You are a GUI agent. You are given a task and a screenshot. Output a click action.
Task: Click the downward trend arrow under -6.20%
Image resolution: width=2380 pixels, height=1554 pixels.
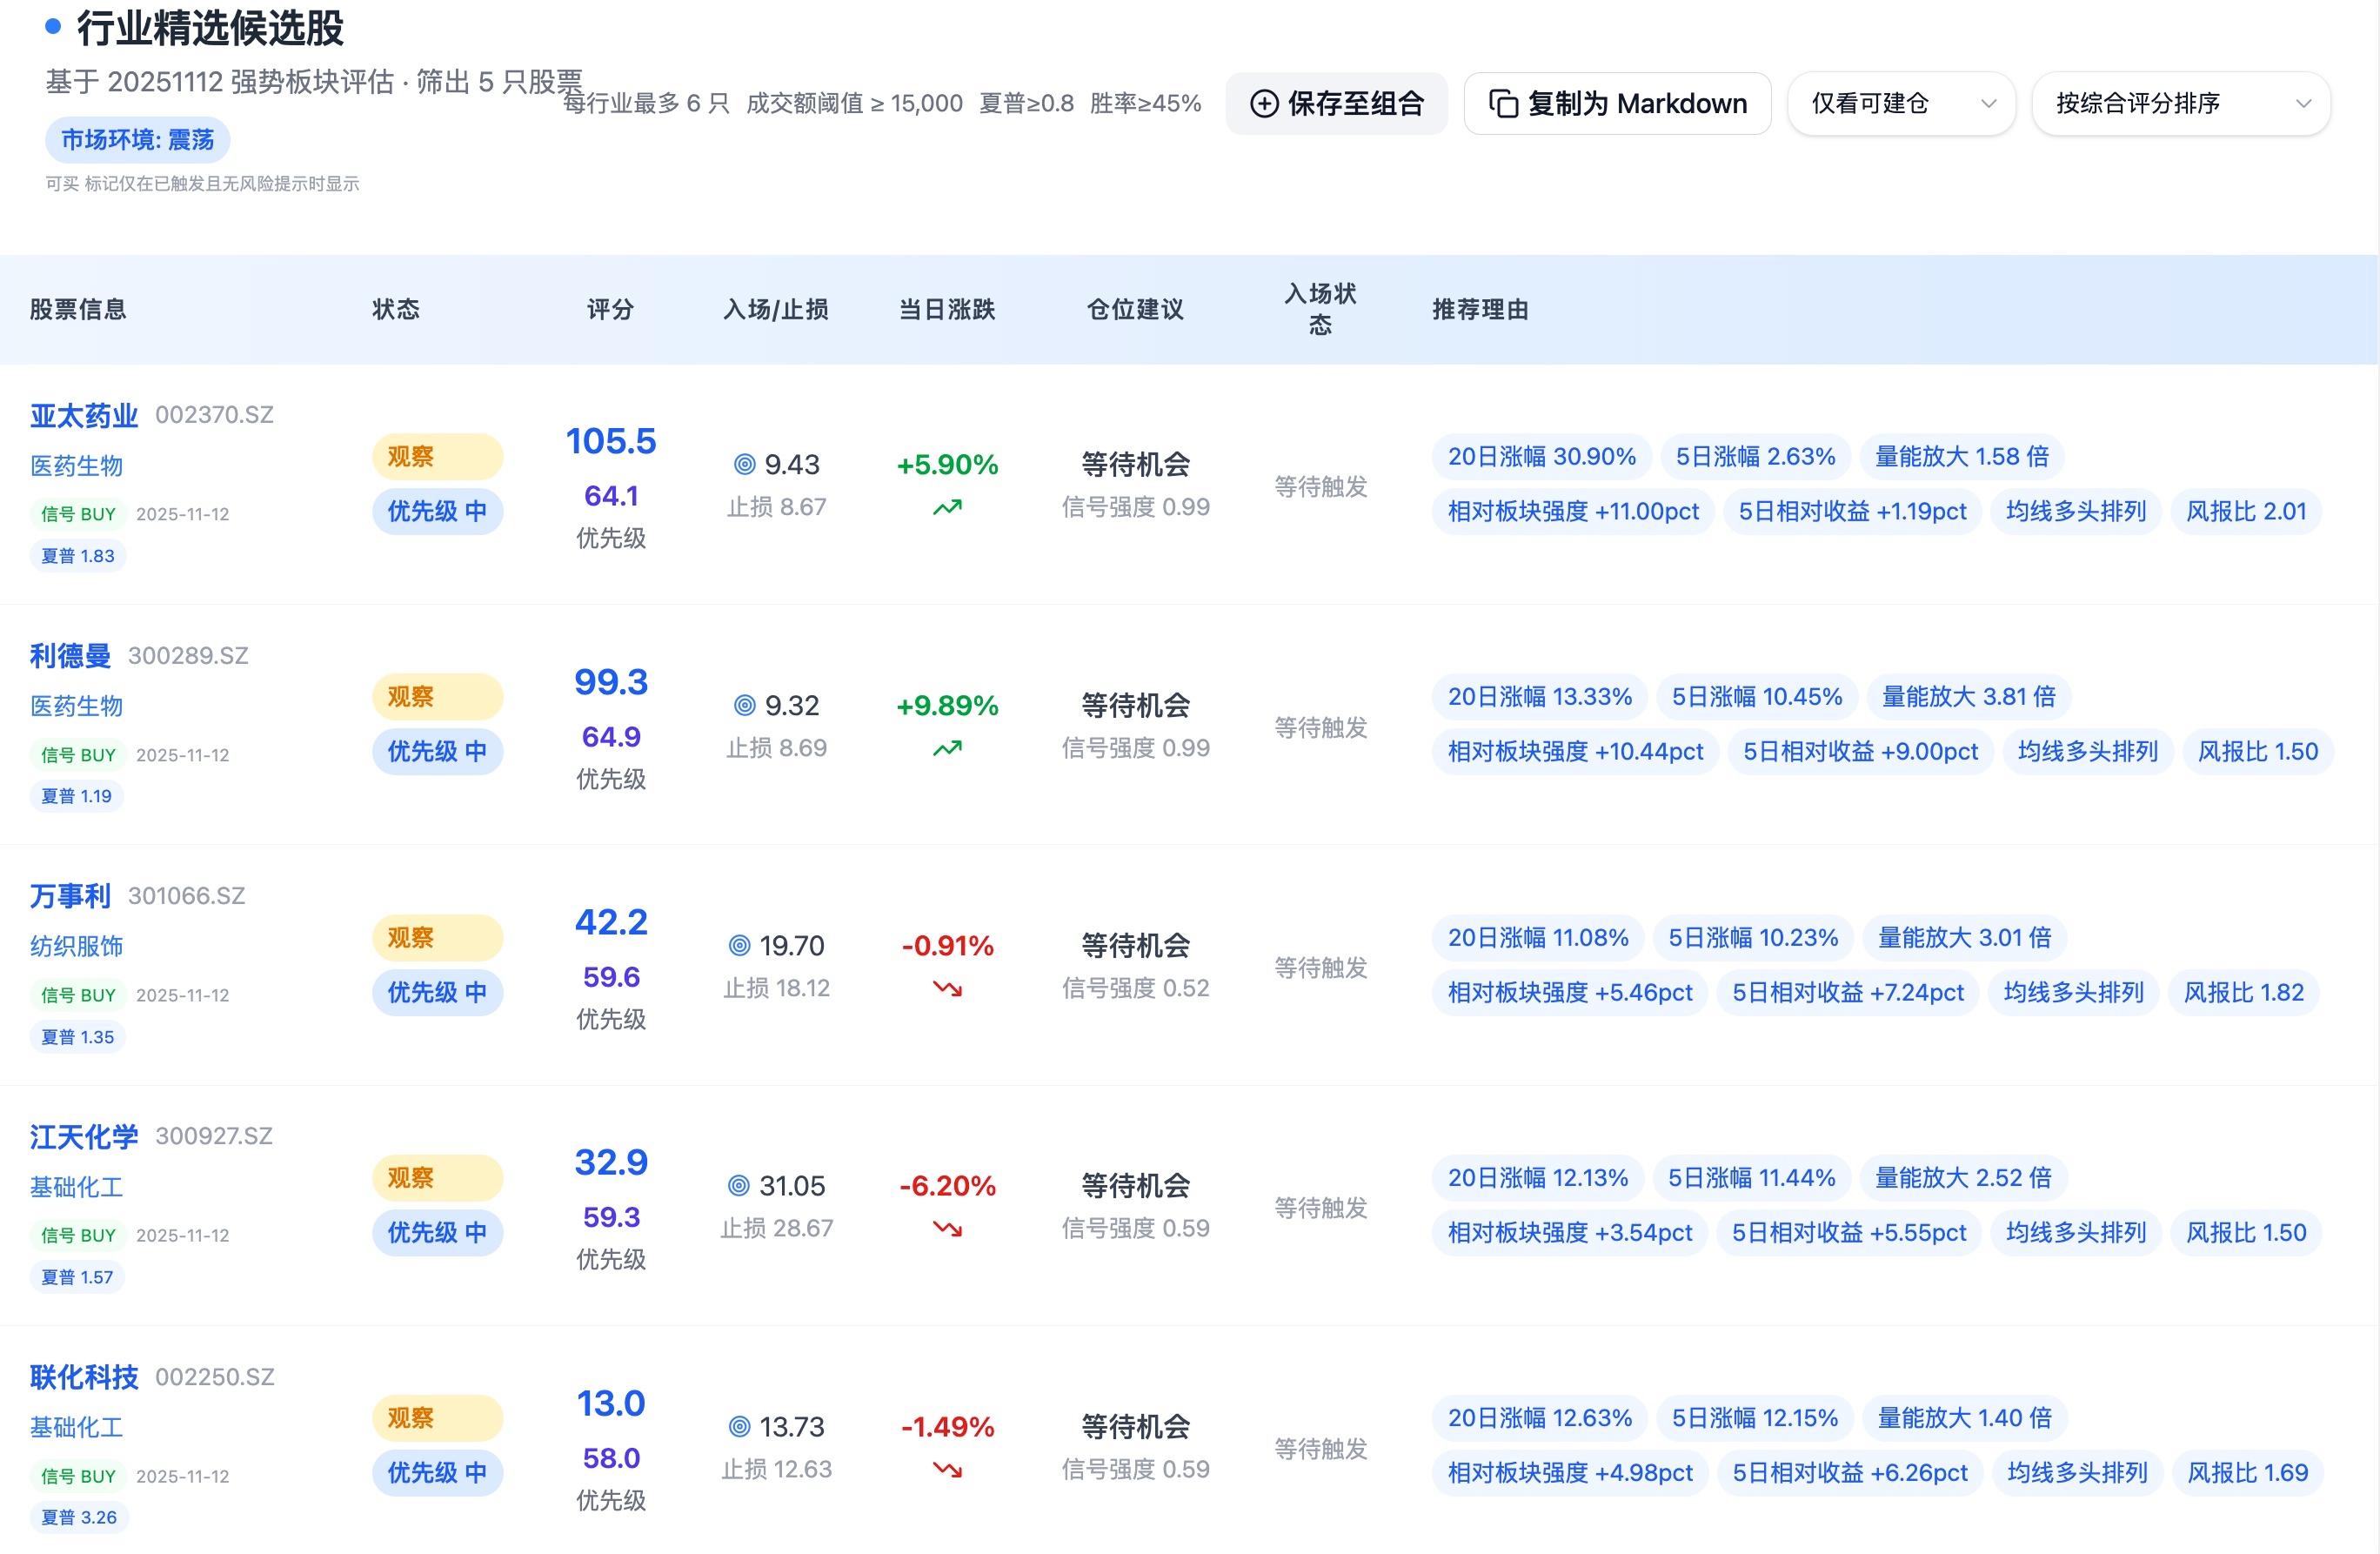pos(947,1229)
